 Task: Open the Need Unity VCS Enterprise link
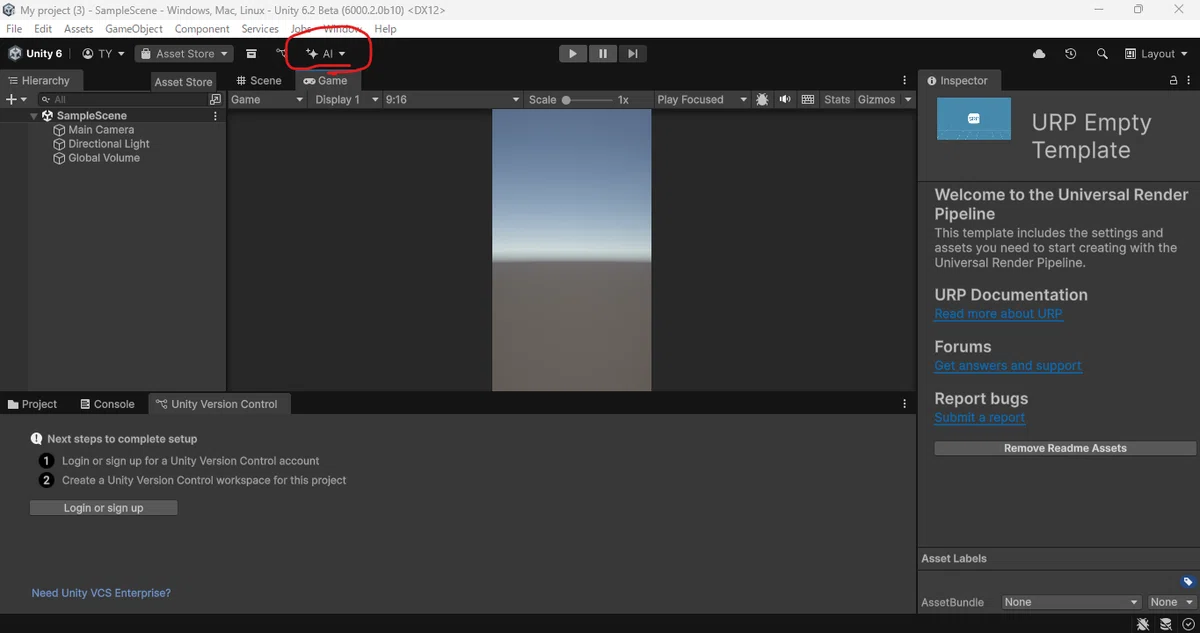[101, 593]
